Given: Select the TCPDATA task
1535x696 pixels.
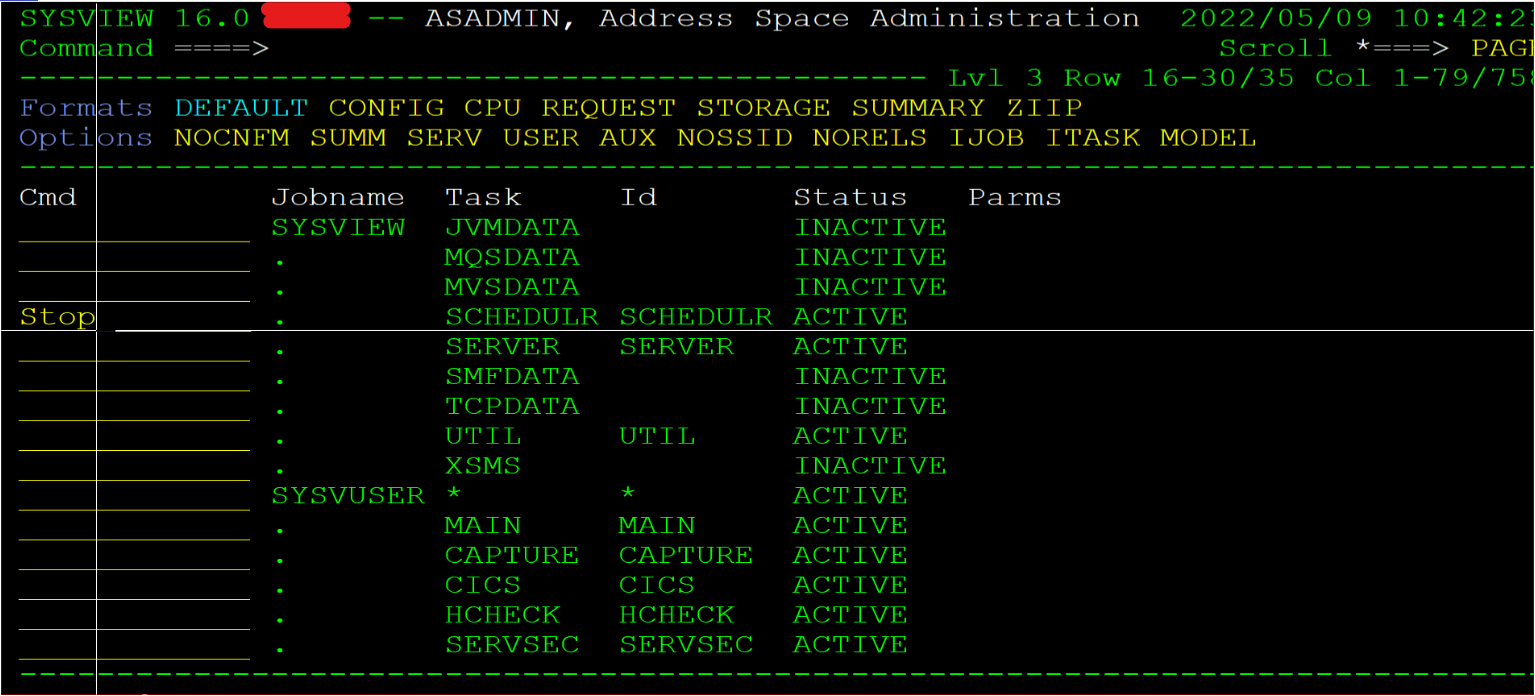Looking at the screenshot, I should pos(512,406).
